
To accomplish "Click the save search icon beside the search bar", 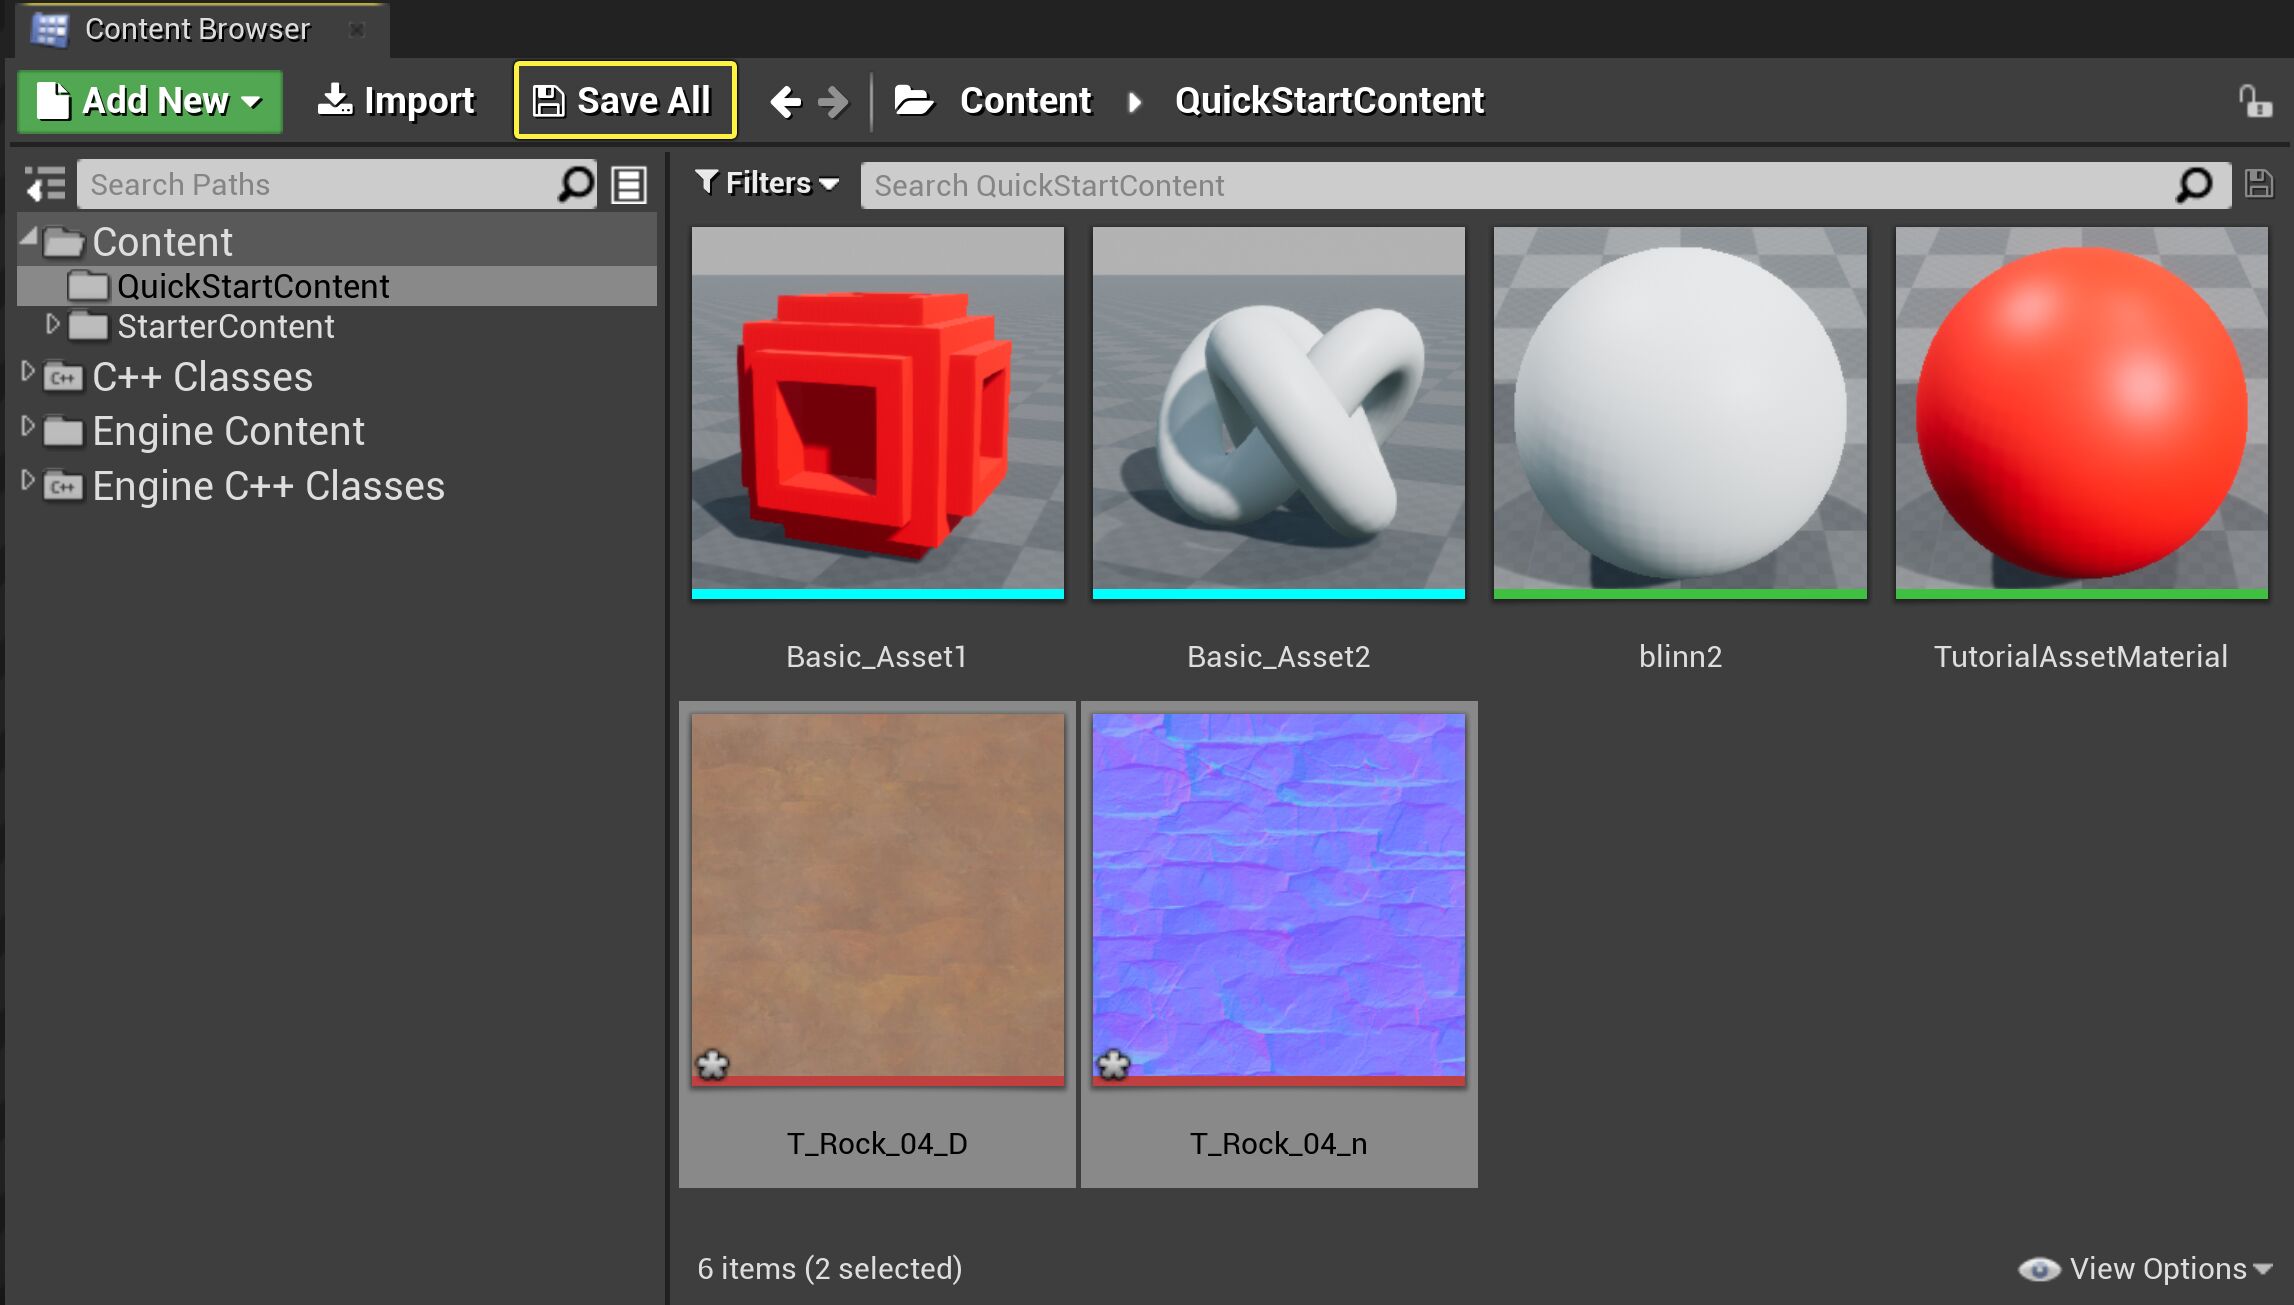I will tap(2258, 184).
